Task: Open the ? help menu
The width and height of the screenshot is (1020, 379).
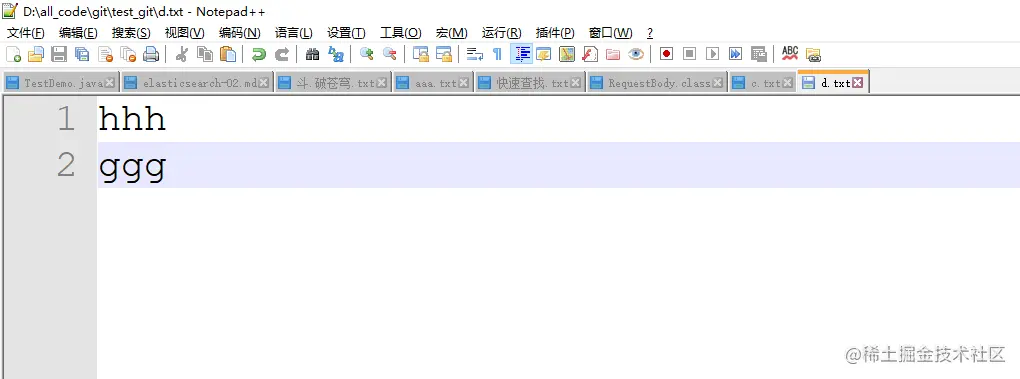Action: [650, 33]
